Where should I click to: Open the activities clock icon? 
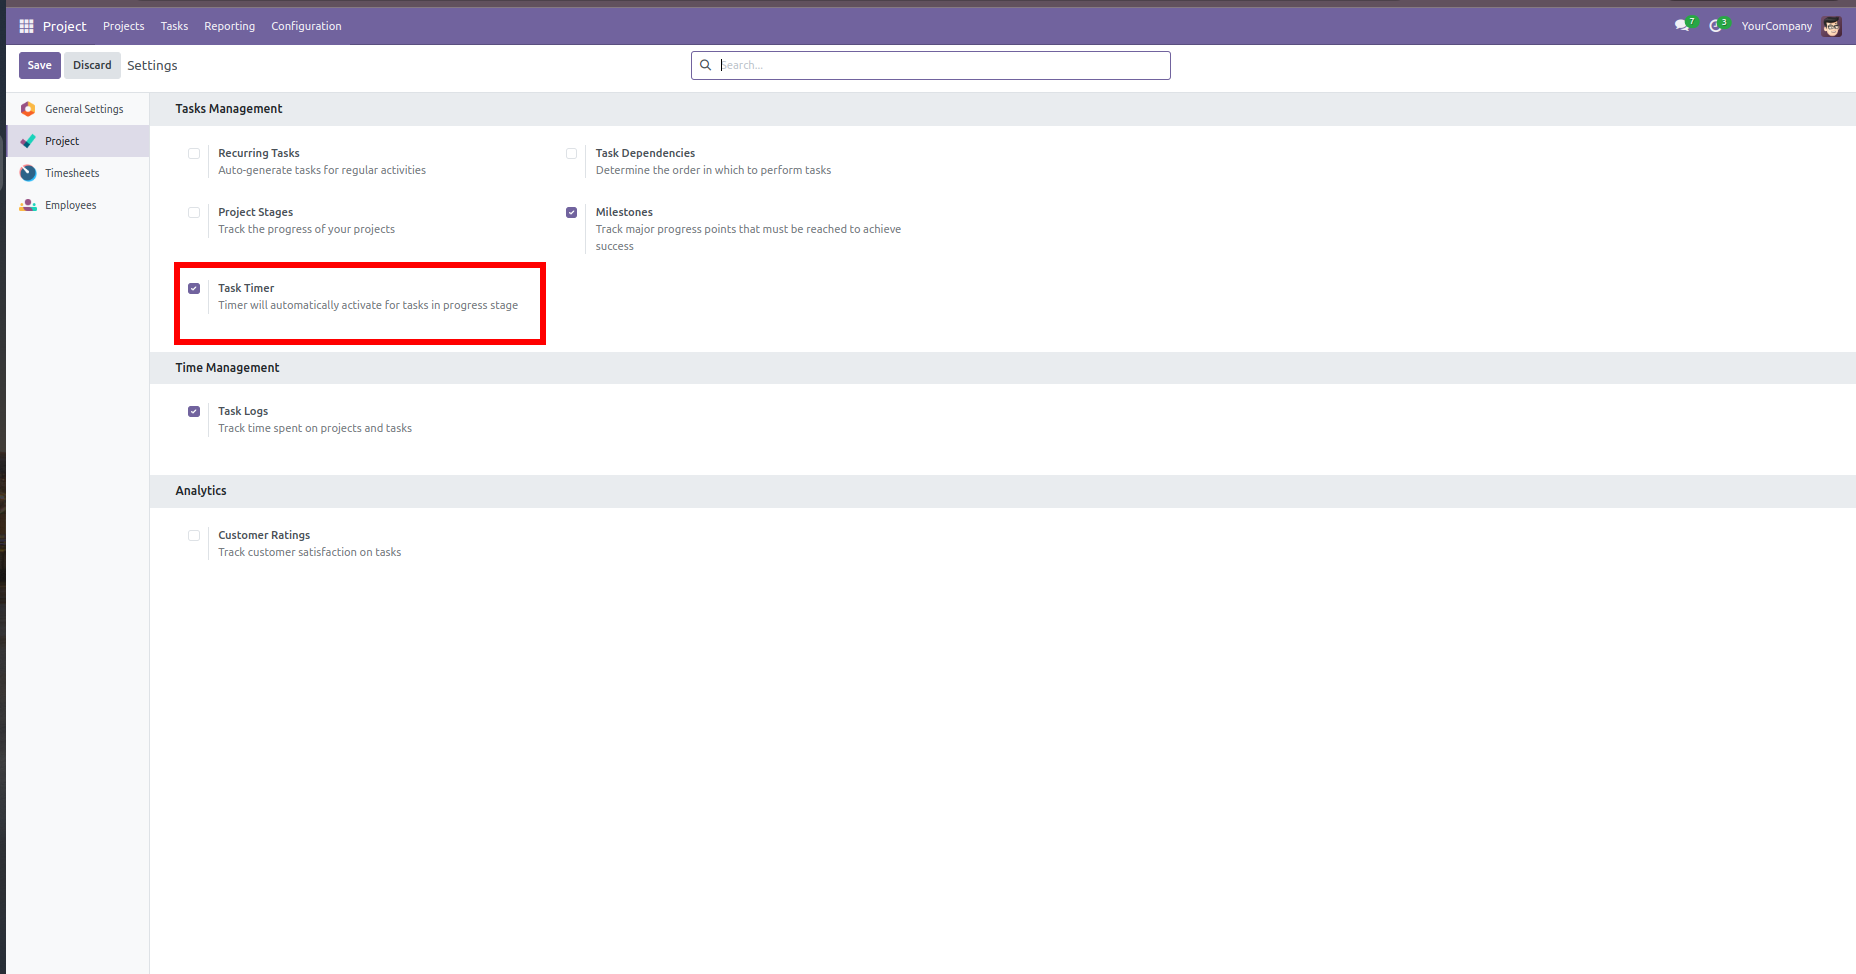(1716, 26)
